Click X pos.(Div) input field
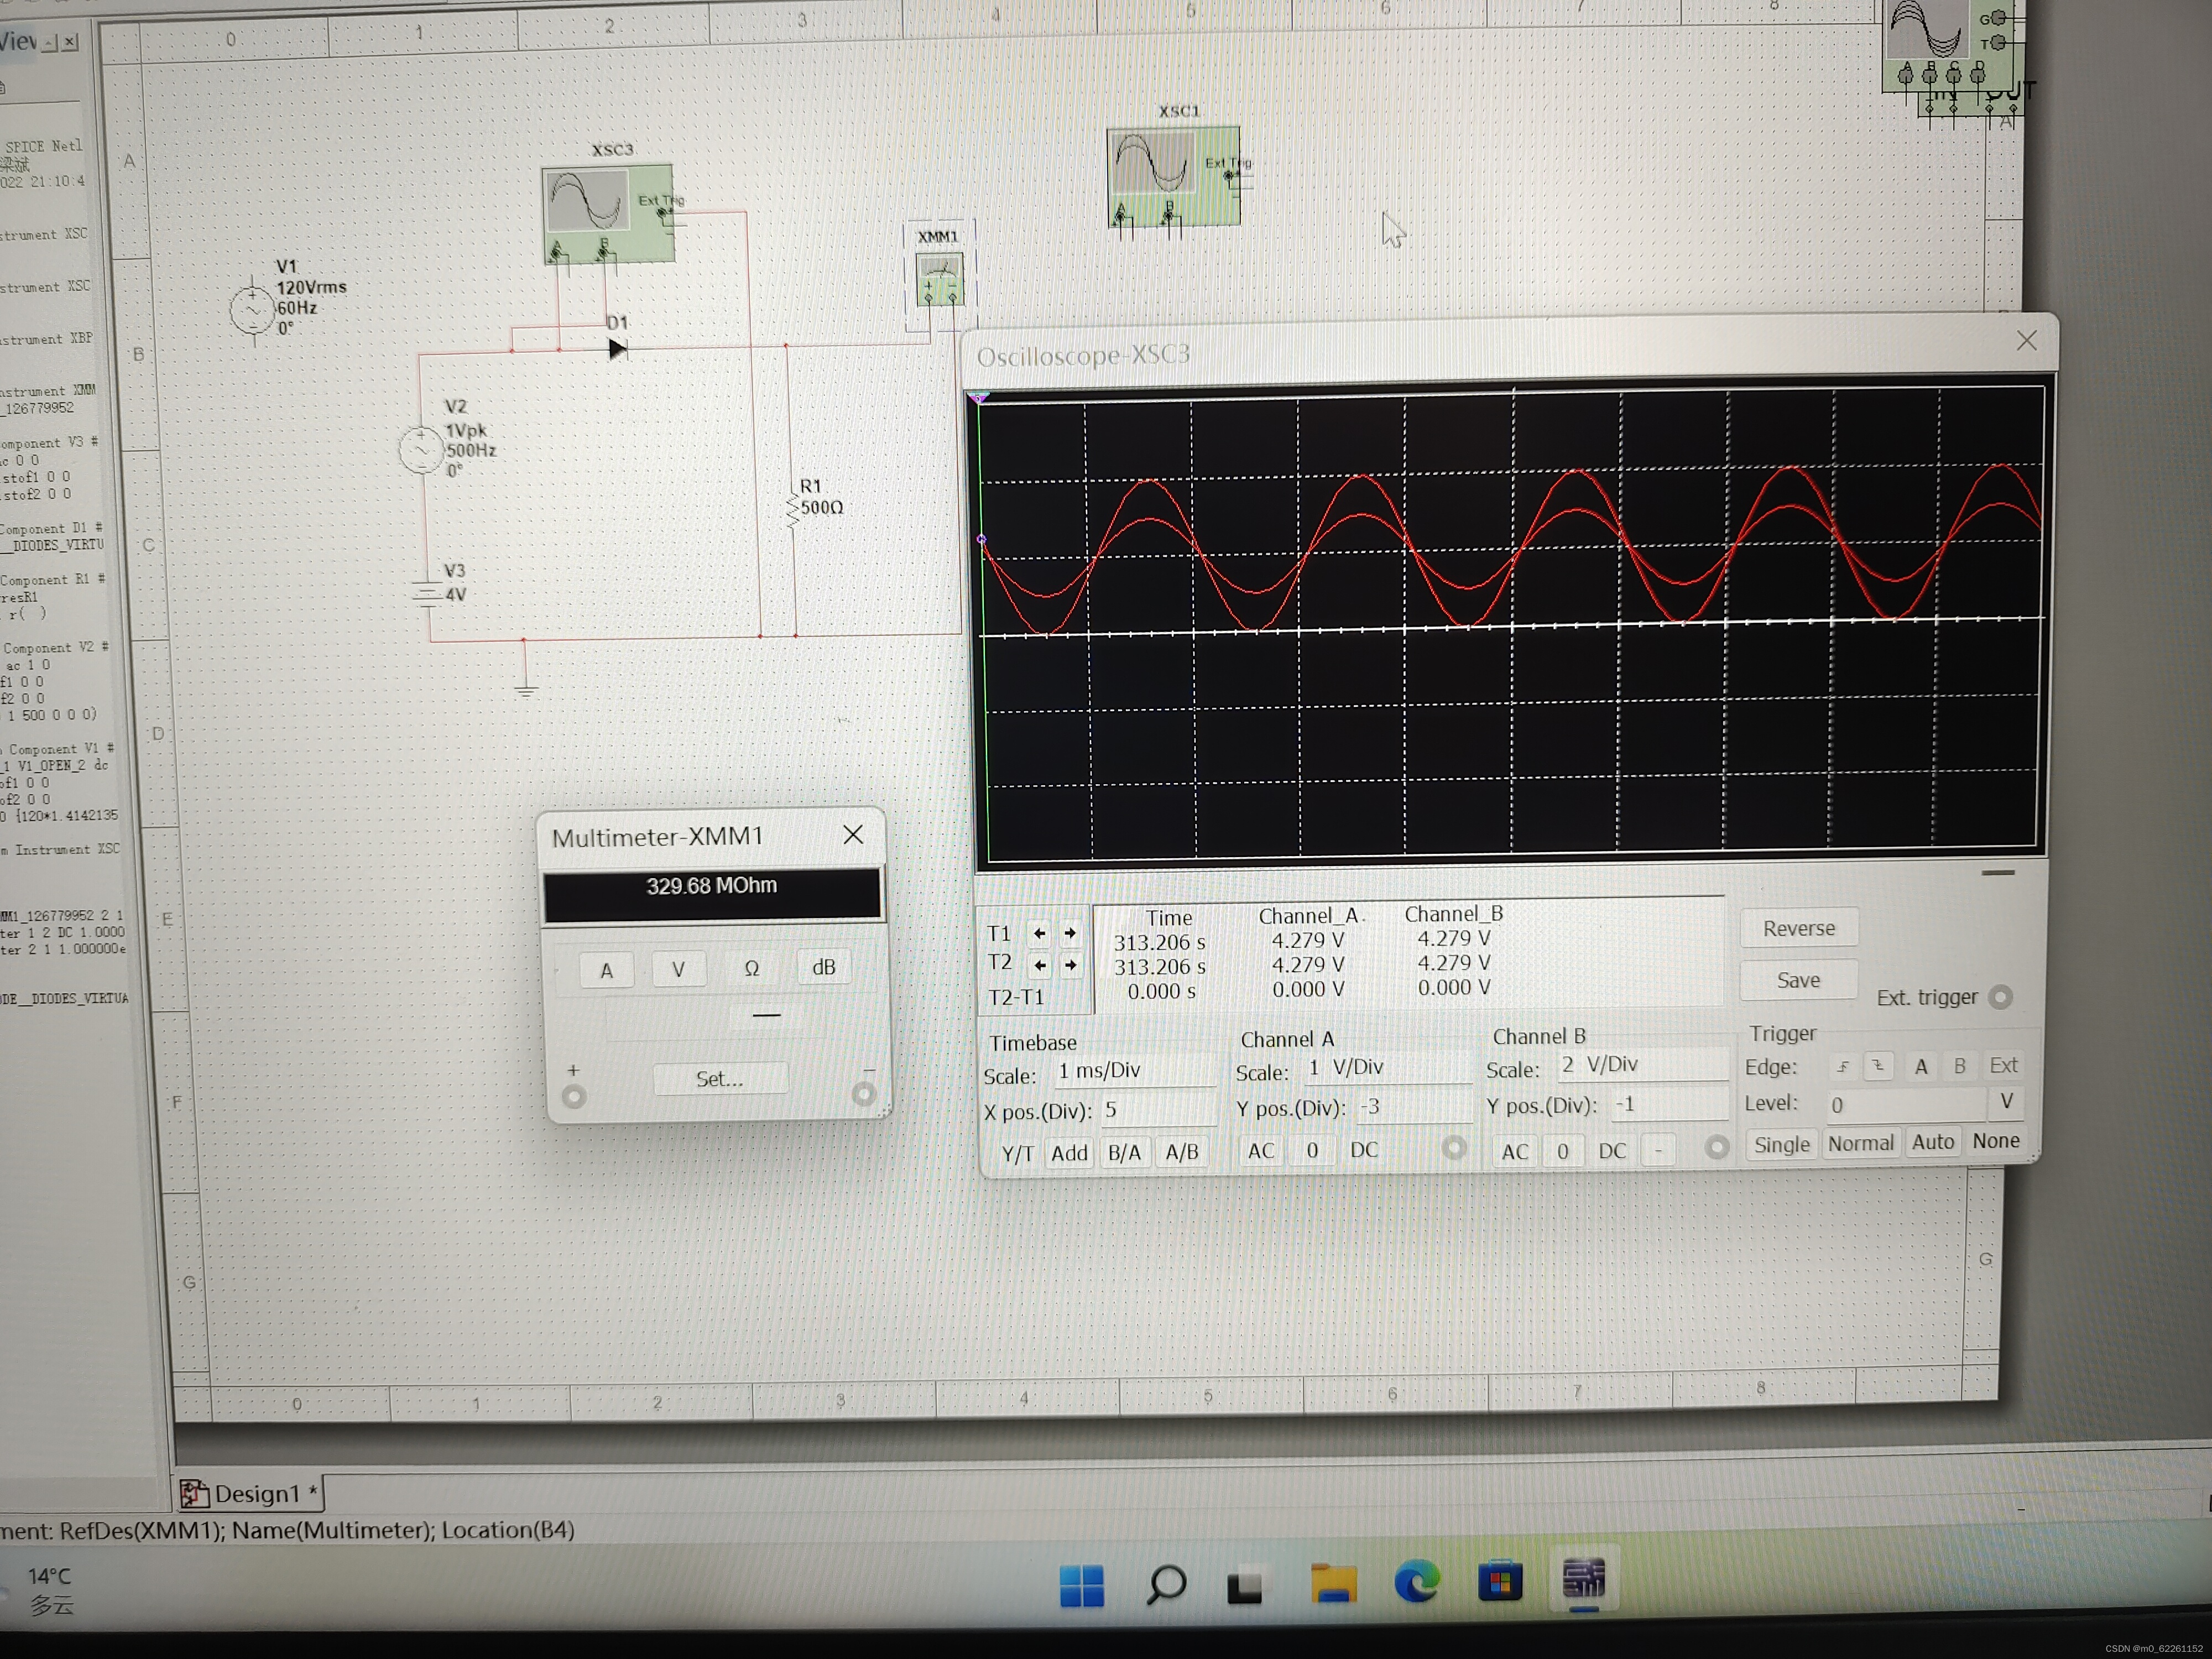 coord(1158,1111)
